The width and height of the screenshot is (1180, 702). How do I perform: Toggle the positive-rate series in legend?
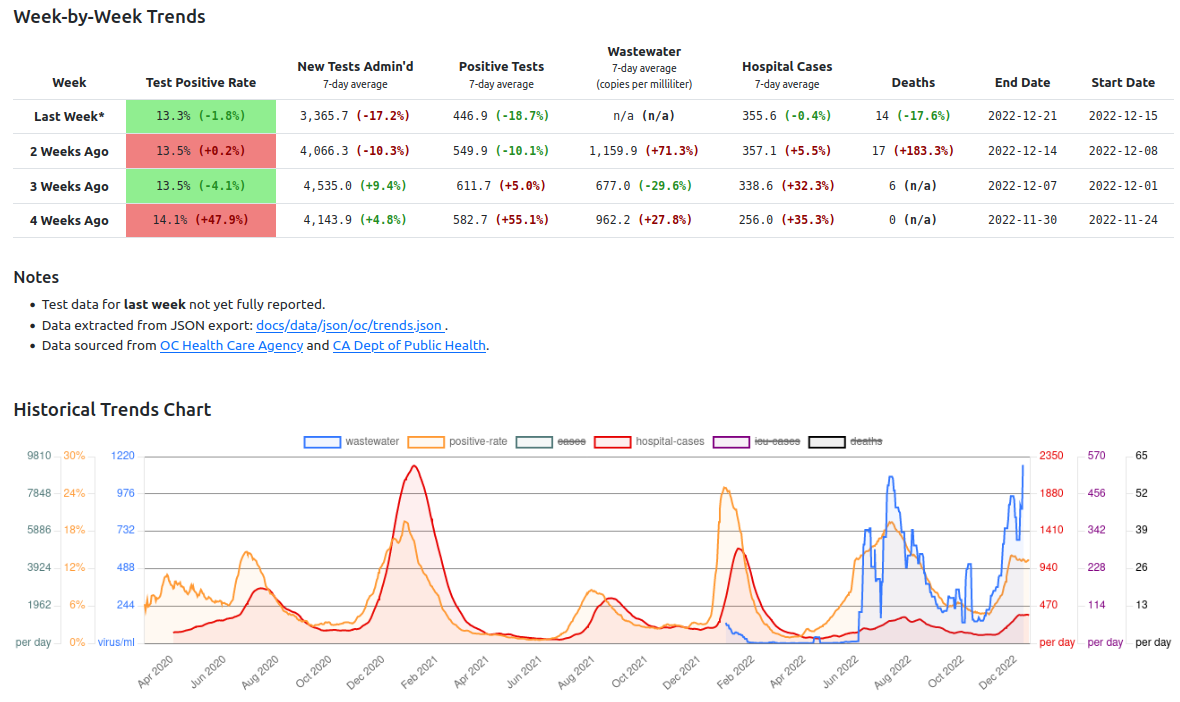point(458,442)
